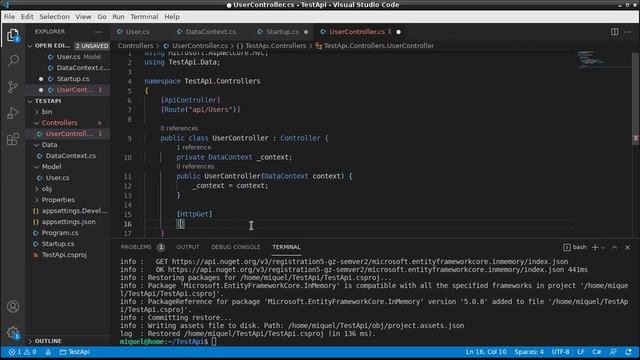Click Explorer more actions ellipsis
The image size is (640, 360).
(98, 31)
